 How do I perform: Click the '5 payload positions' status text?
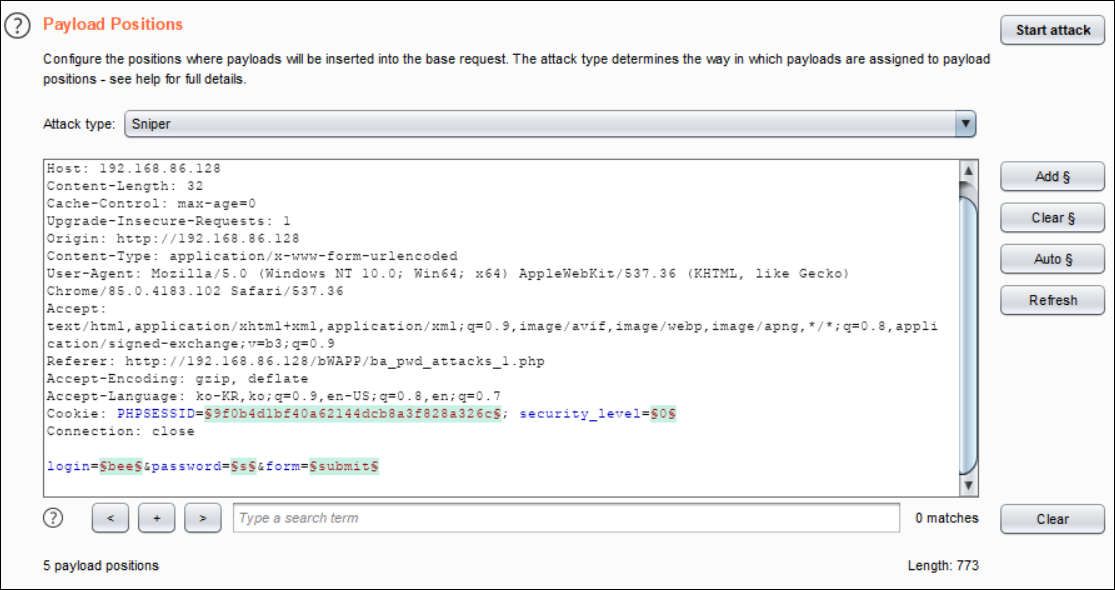point(101,566)
